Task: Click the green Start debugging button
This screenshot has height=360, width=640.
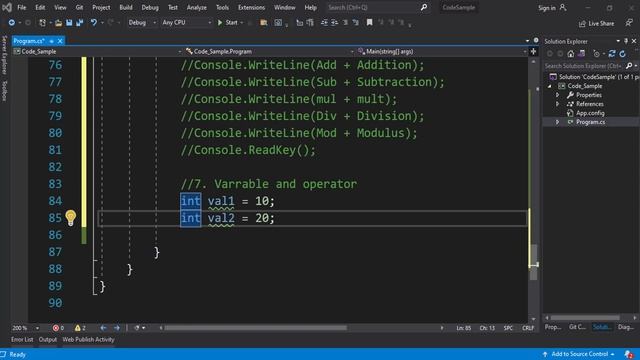Action: click(228, 23)
